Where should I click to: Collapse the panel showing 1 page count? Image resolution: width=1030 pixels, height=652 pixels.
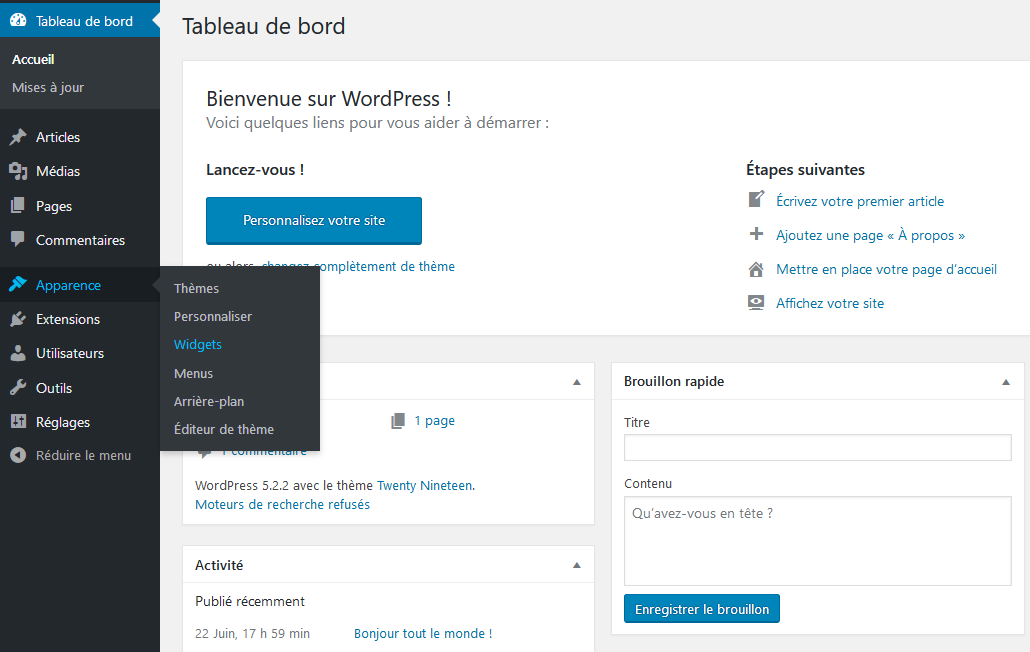[577, 382]
